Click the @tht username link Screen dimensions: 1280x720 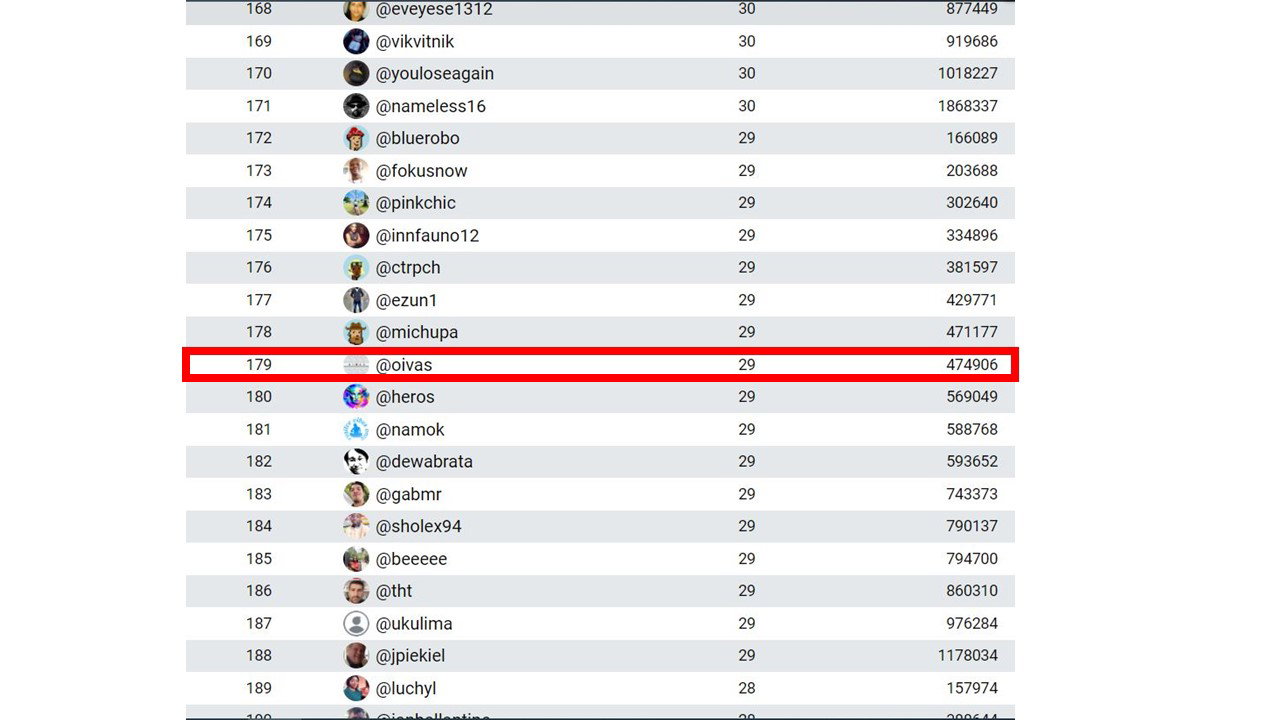click(x=394, y=591)
